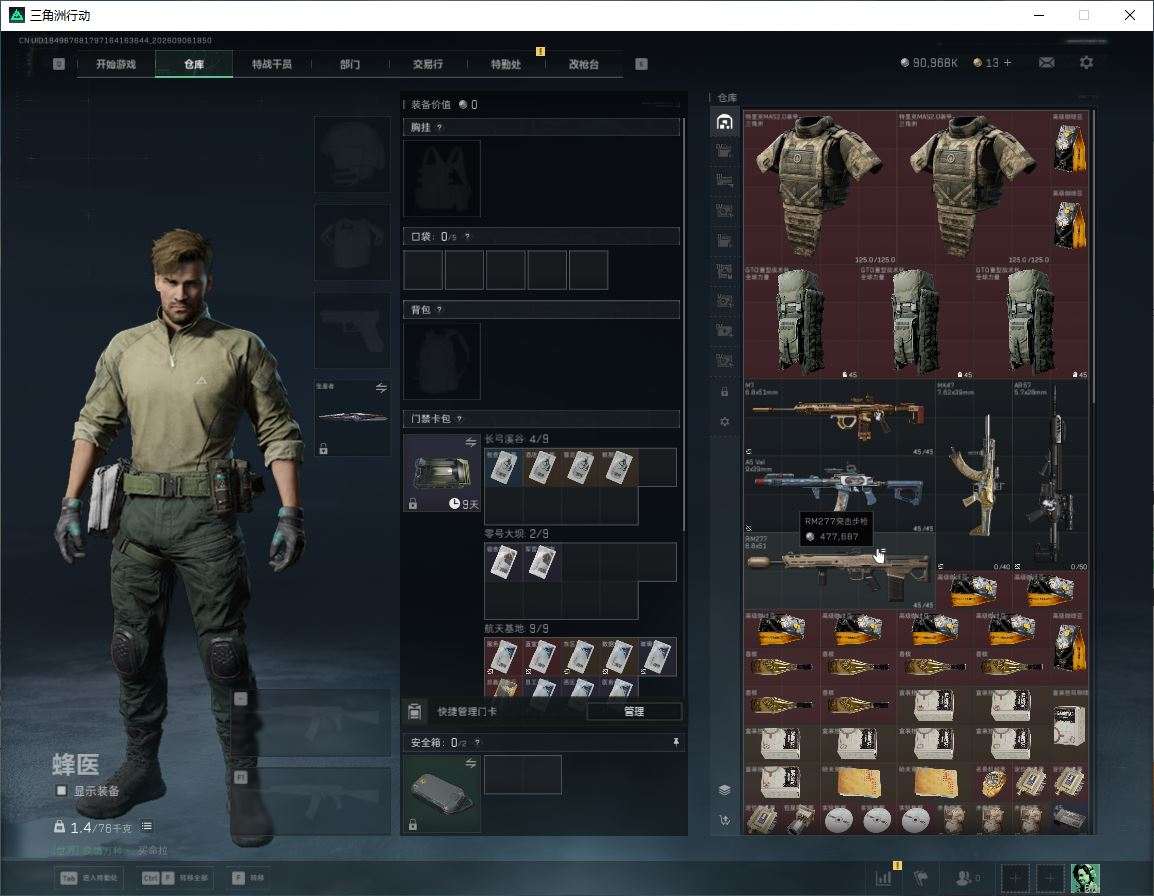The width and height of the screenshot is (1154, 896).
Task: Select the empty body armor slot
Action: tap(353, 242)
